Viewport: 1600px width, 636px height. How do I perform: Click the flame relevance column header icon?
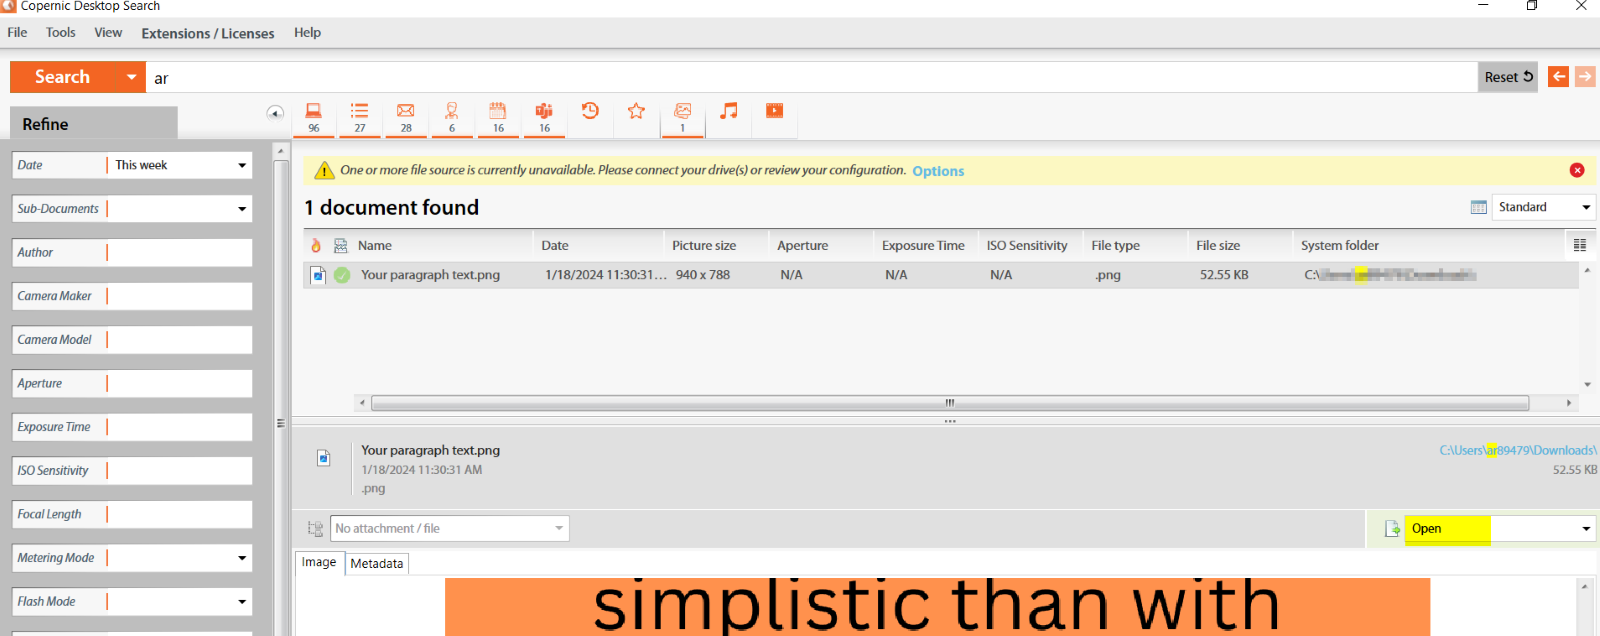(316, 245)
